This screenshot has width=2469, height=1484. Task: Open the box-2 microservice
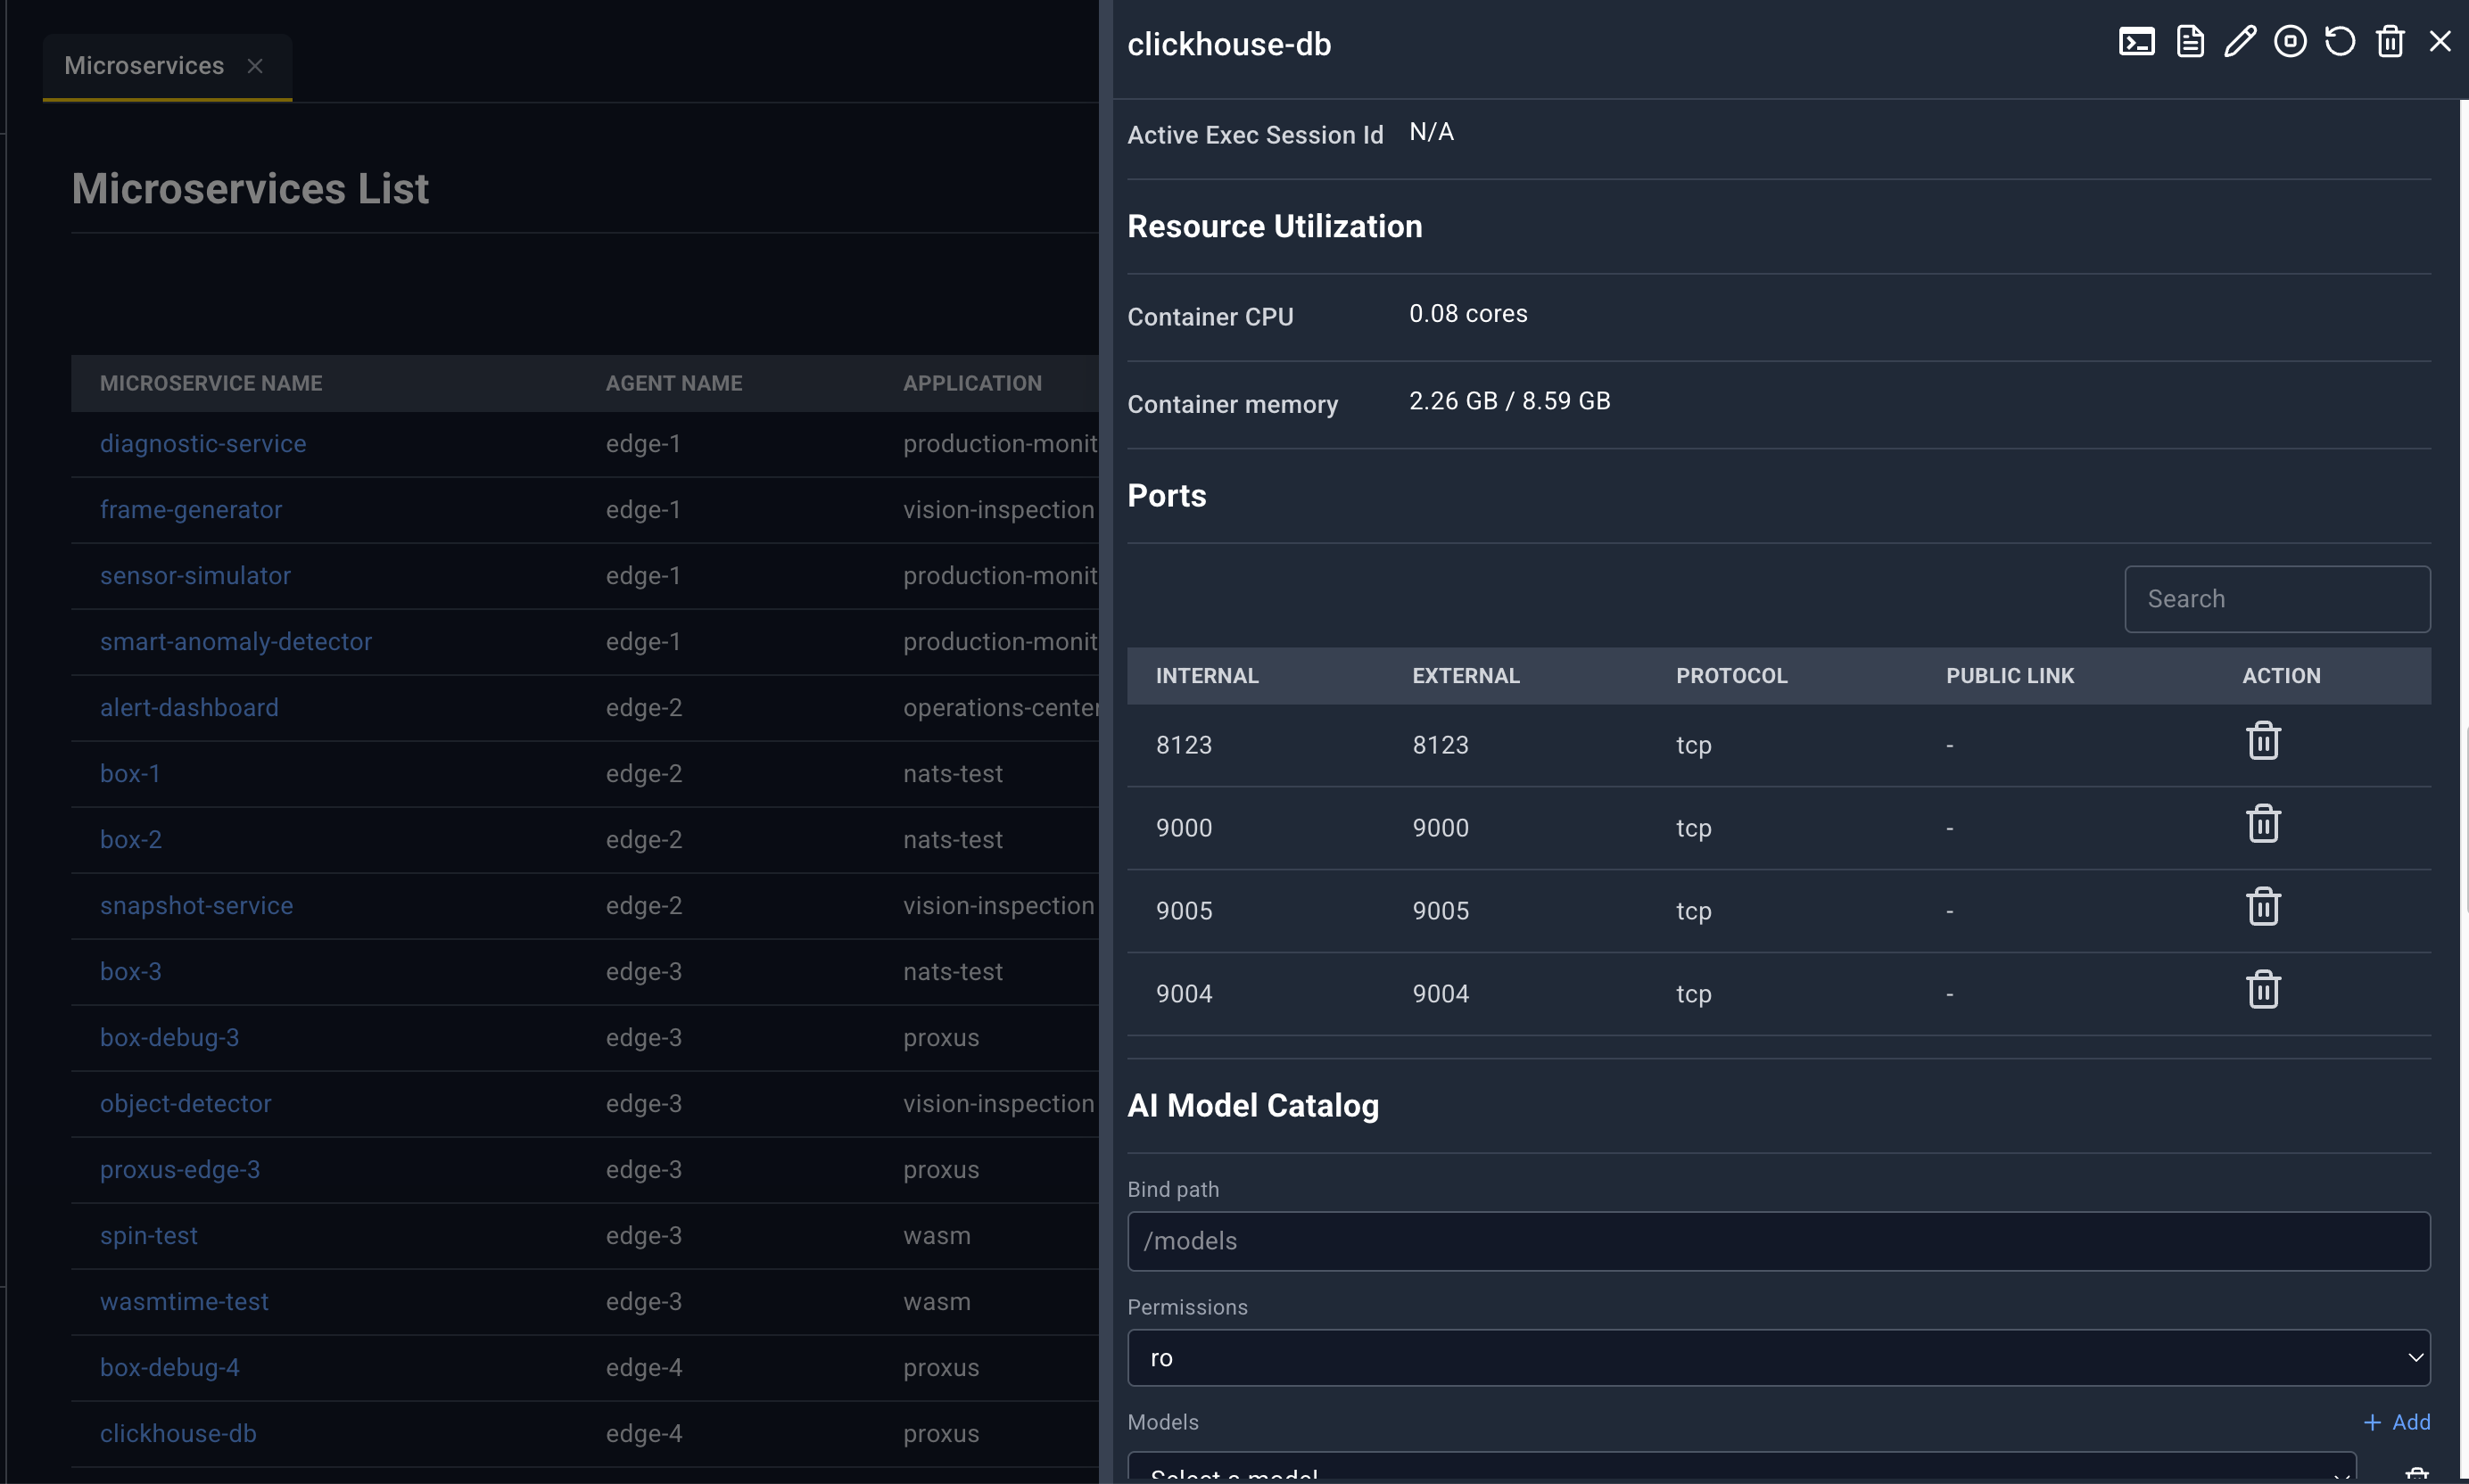point(131,839)
